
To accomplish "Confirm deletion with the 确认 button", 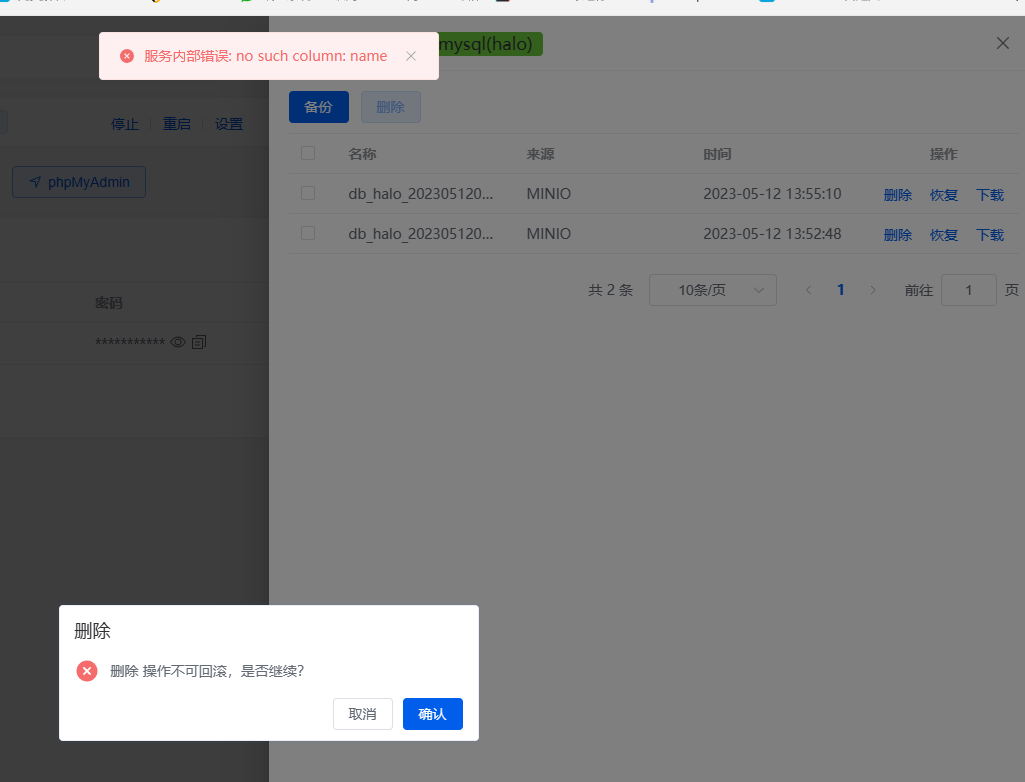I will [432, 713].
